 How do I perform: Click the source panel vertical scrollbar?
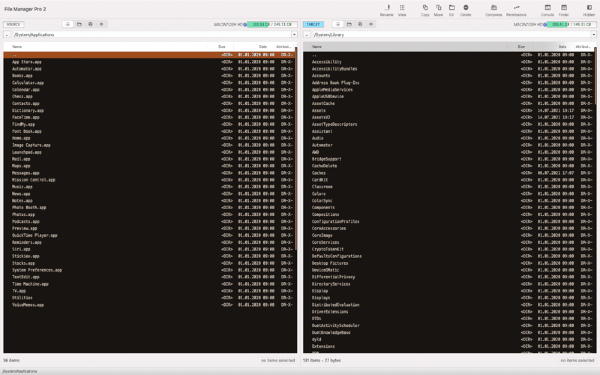(296, 148)
